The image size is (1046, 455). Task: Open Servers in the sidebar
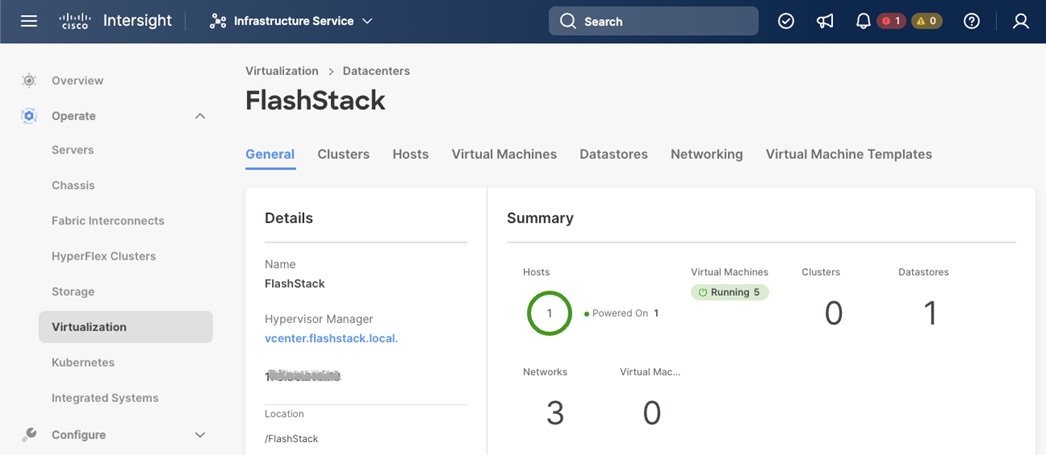click(x=73, y=150)
